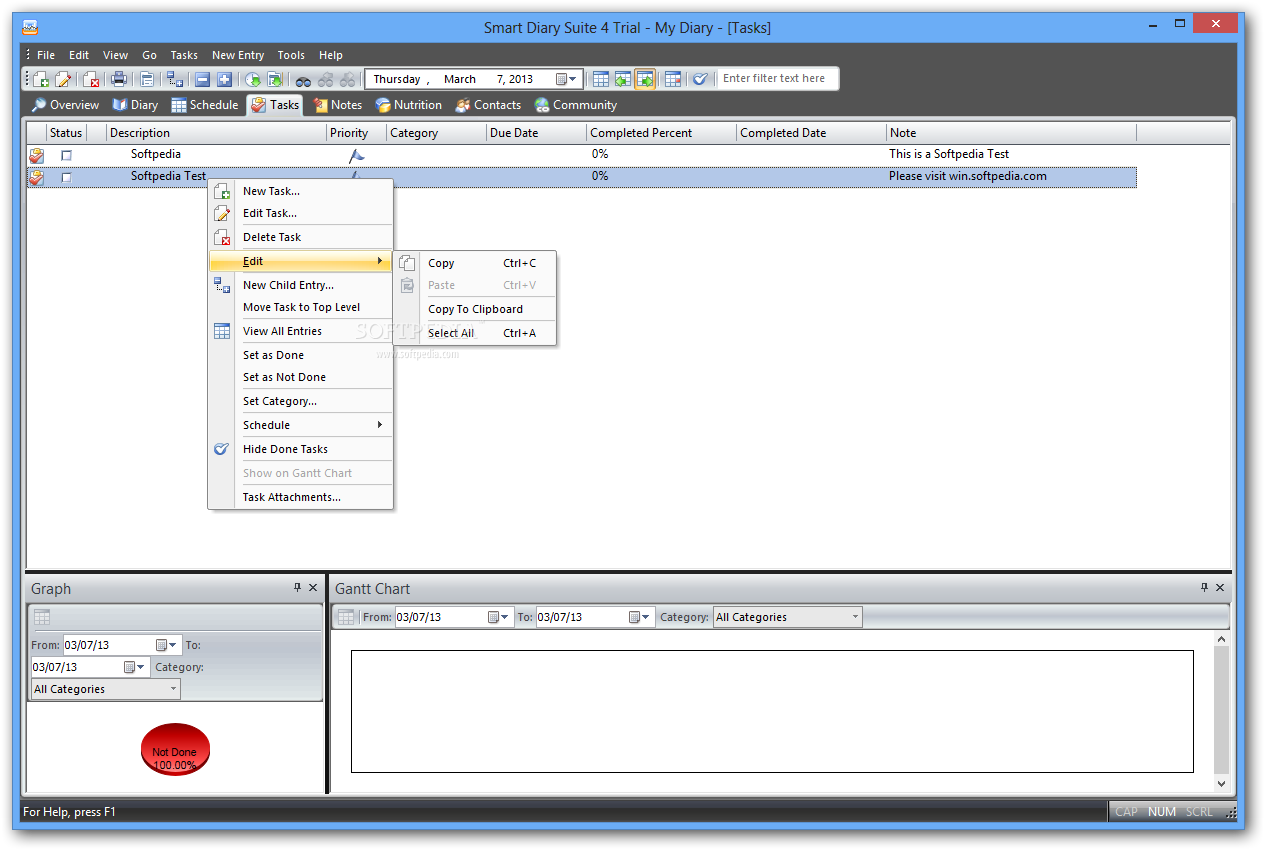The image size is (1265, 850).
Task: Click the clock with green arrow toolbar icon
Action: click(x=252, y=79)
